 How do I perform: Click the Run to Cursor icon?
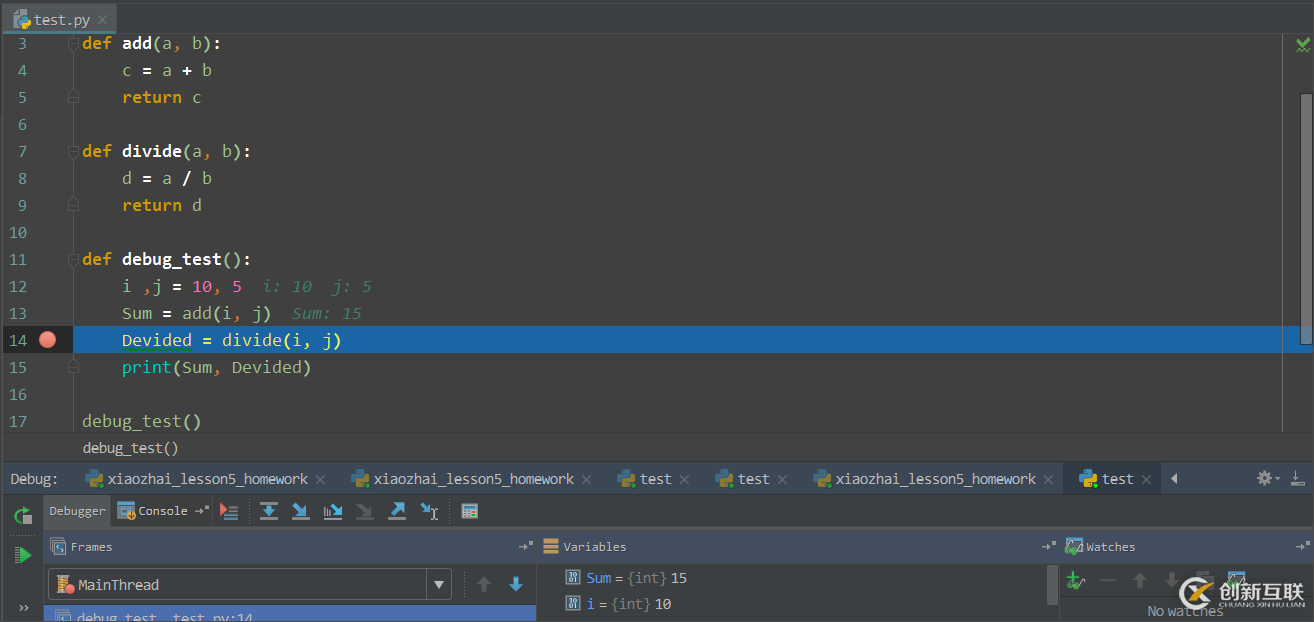point(429,511)
